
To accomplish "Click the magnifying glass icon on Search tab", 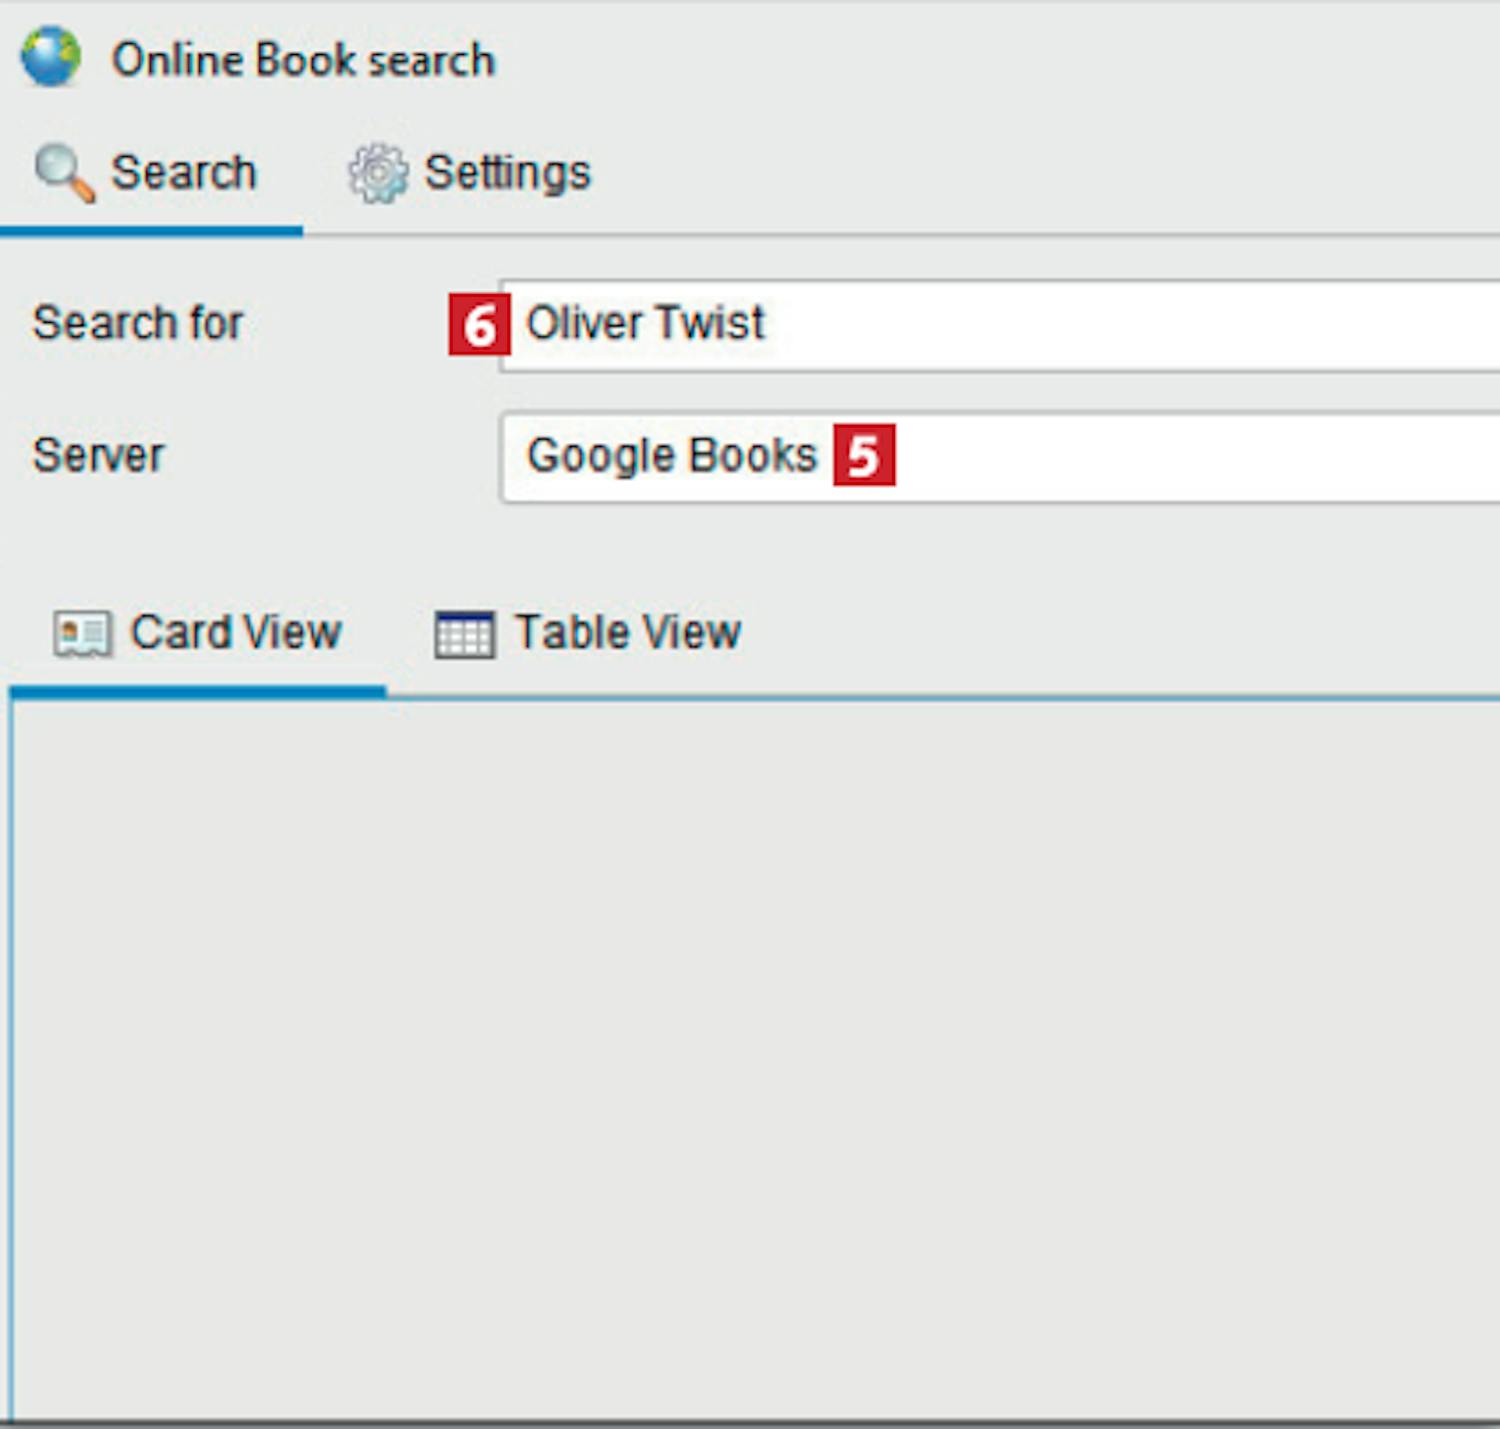I will (64, 173).
